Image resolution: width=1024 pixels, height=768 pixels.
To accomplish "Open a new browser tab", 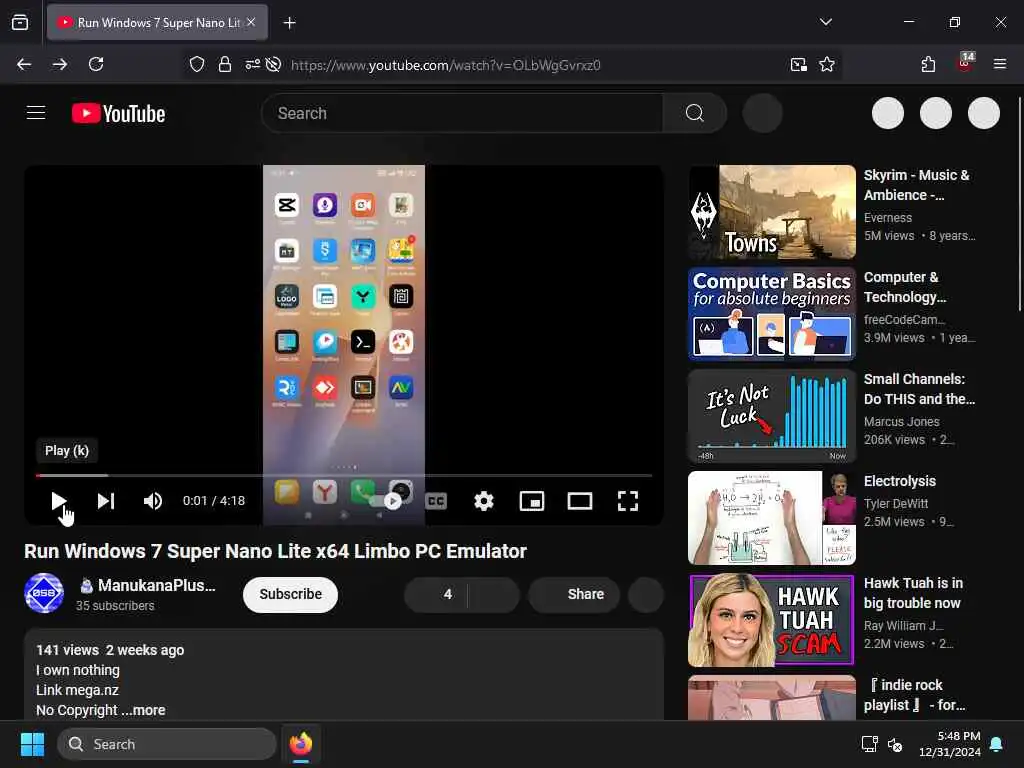I will 289,23.
